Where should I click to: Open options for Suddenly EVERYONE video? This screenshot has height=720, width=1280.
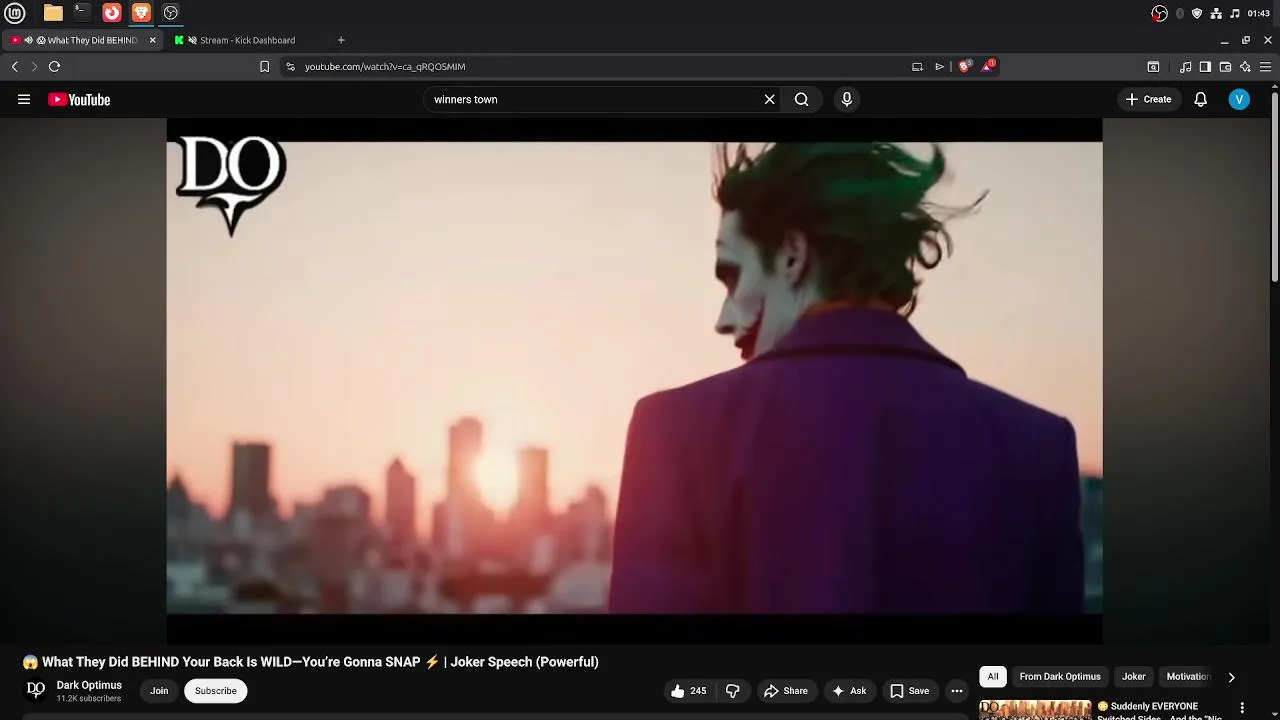tap(1242, 708)
